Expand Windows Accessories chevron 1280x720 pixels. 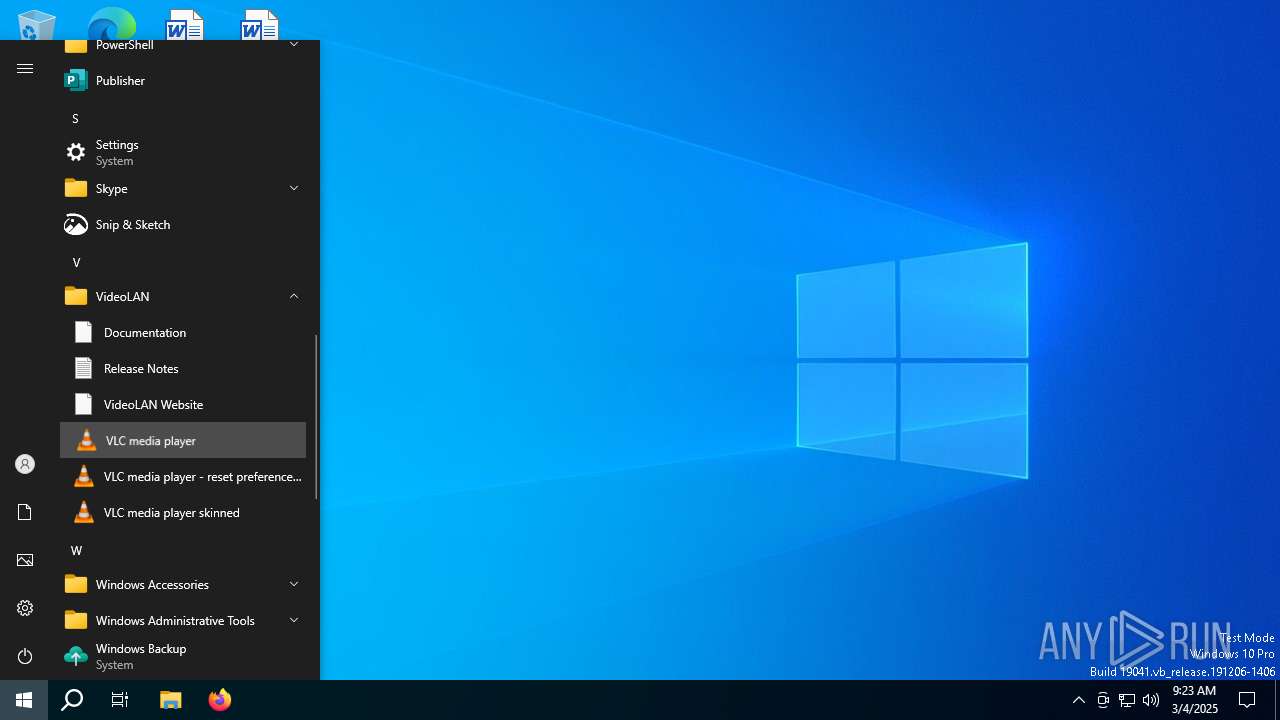[x=294, y=584]
